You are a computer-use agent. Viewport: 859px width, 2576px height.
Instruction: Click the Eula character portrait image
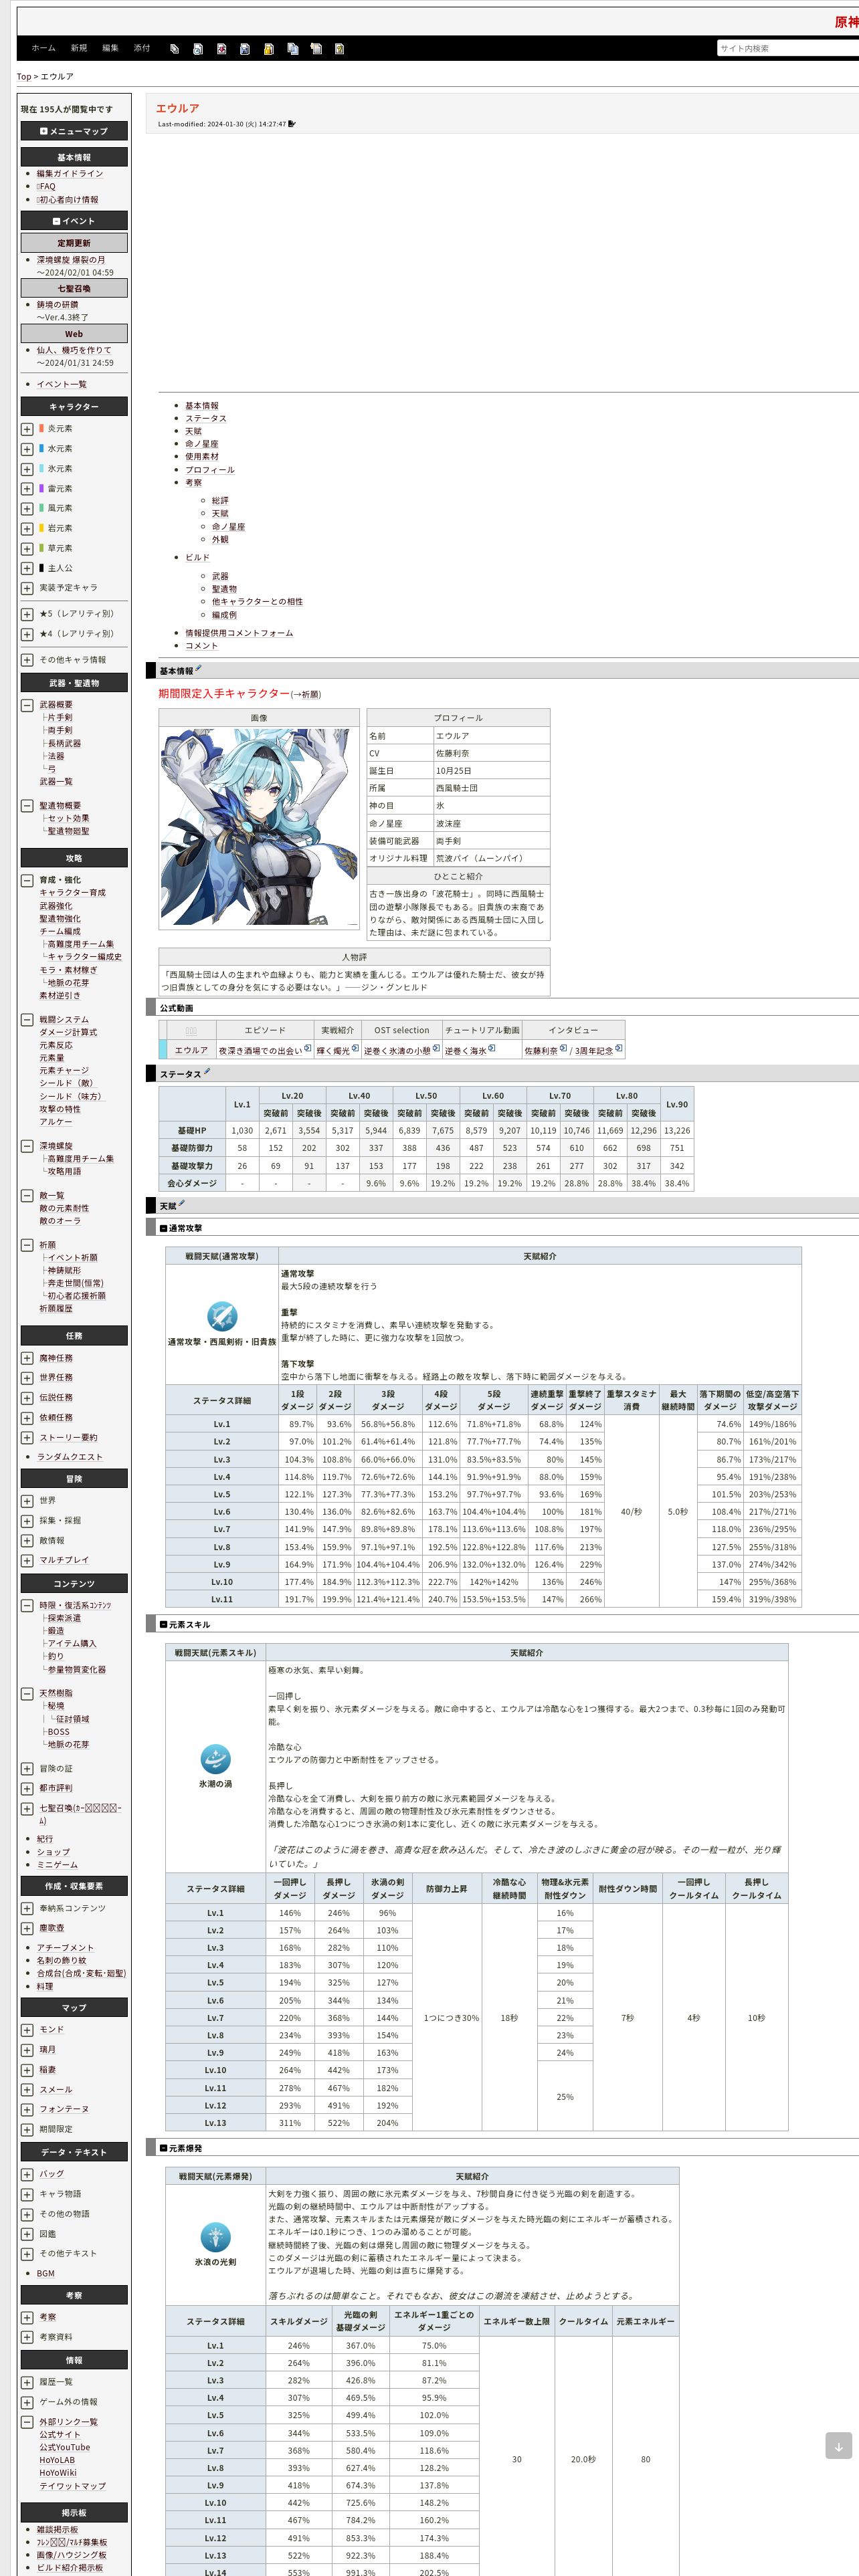pos(259,827)
